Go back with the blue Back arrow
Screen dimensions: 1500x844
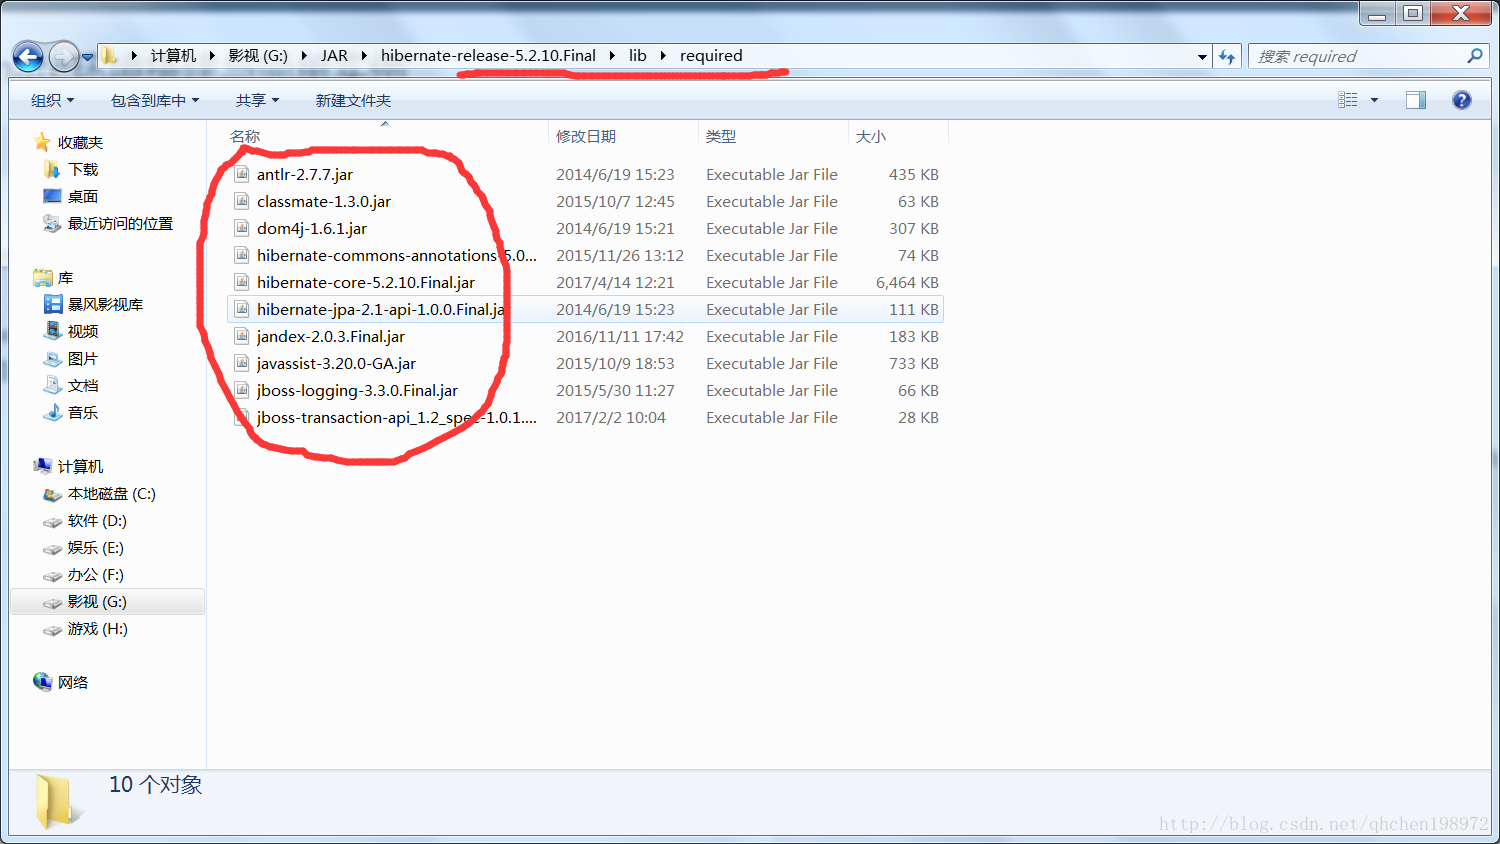(x=28, y=57)
